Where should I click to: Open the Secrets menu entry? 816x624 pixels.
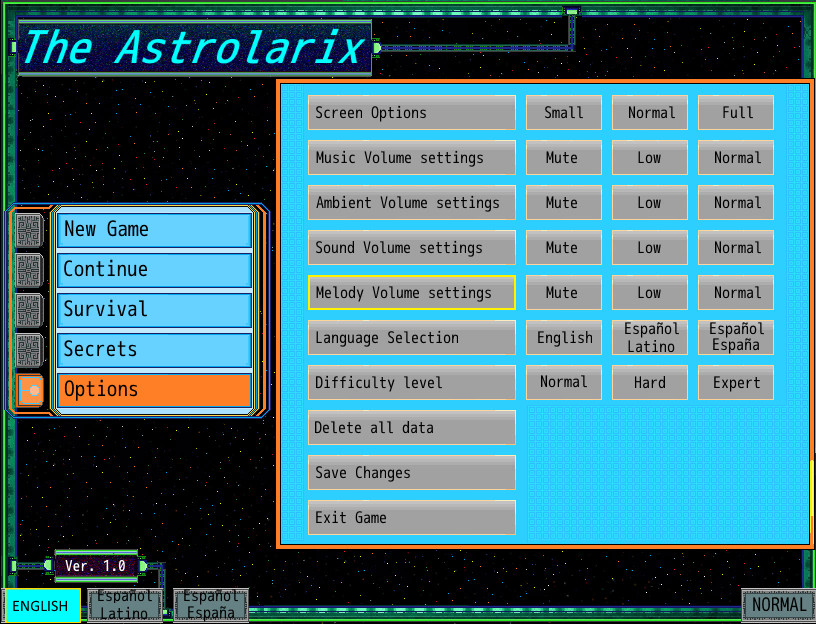tap(153, 349)
